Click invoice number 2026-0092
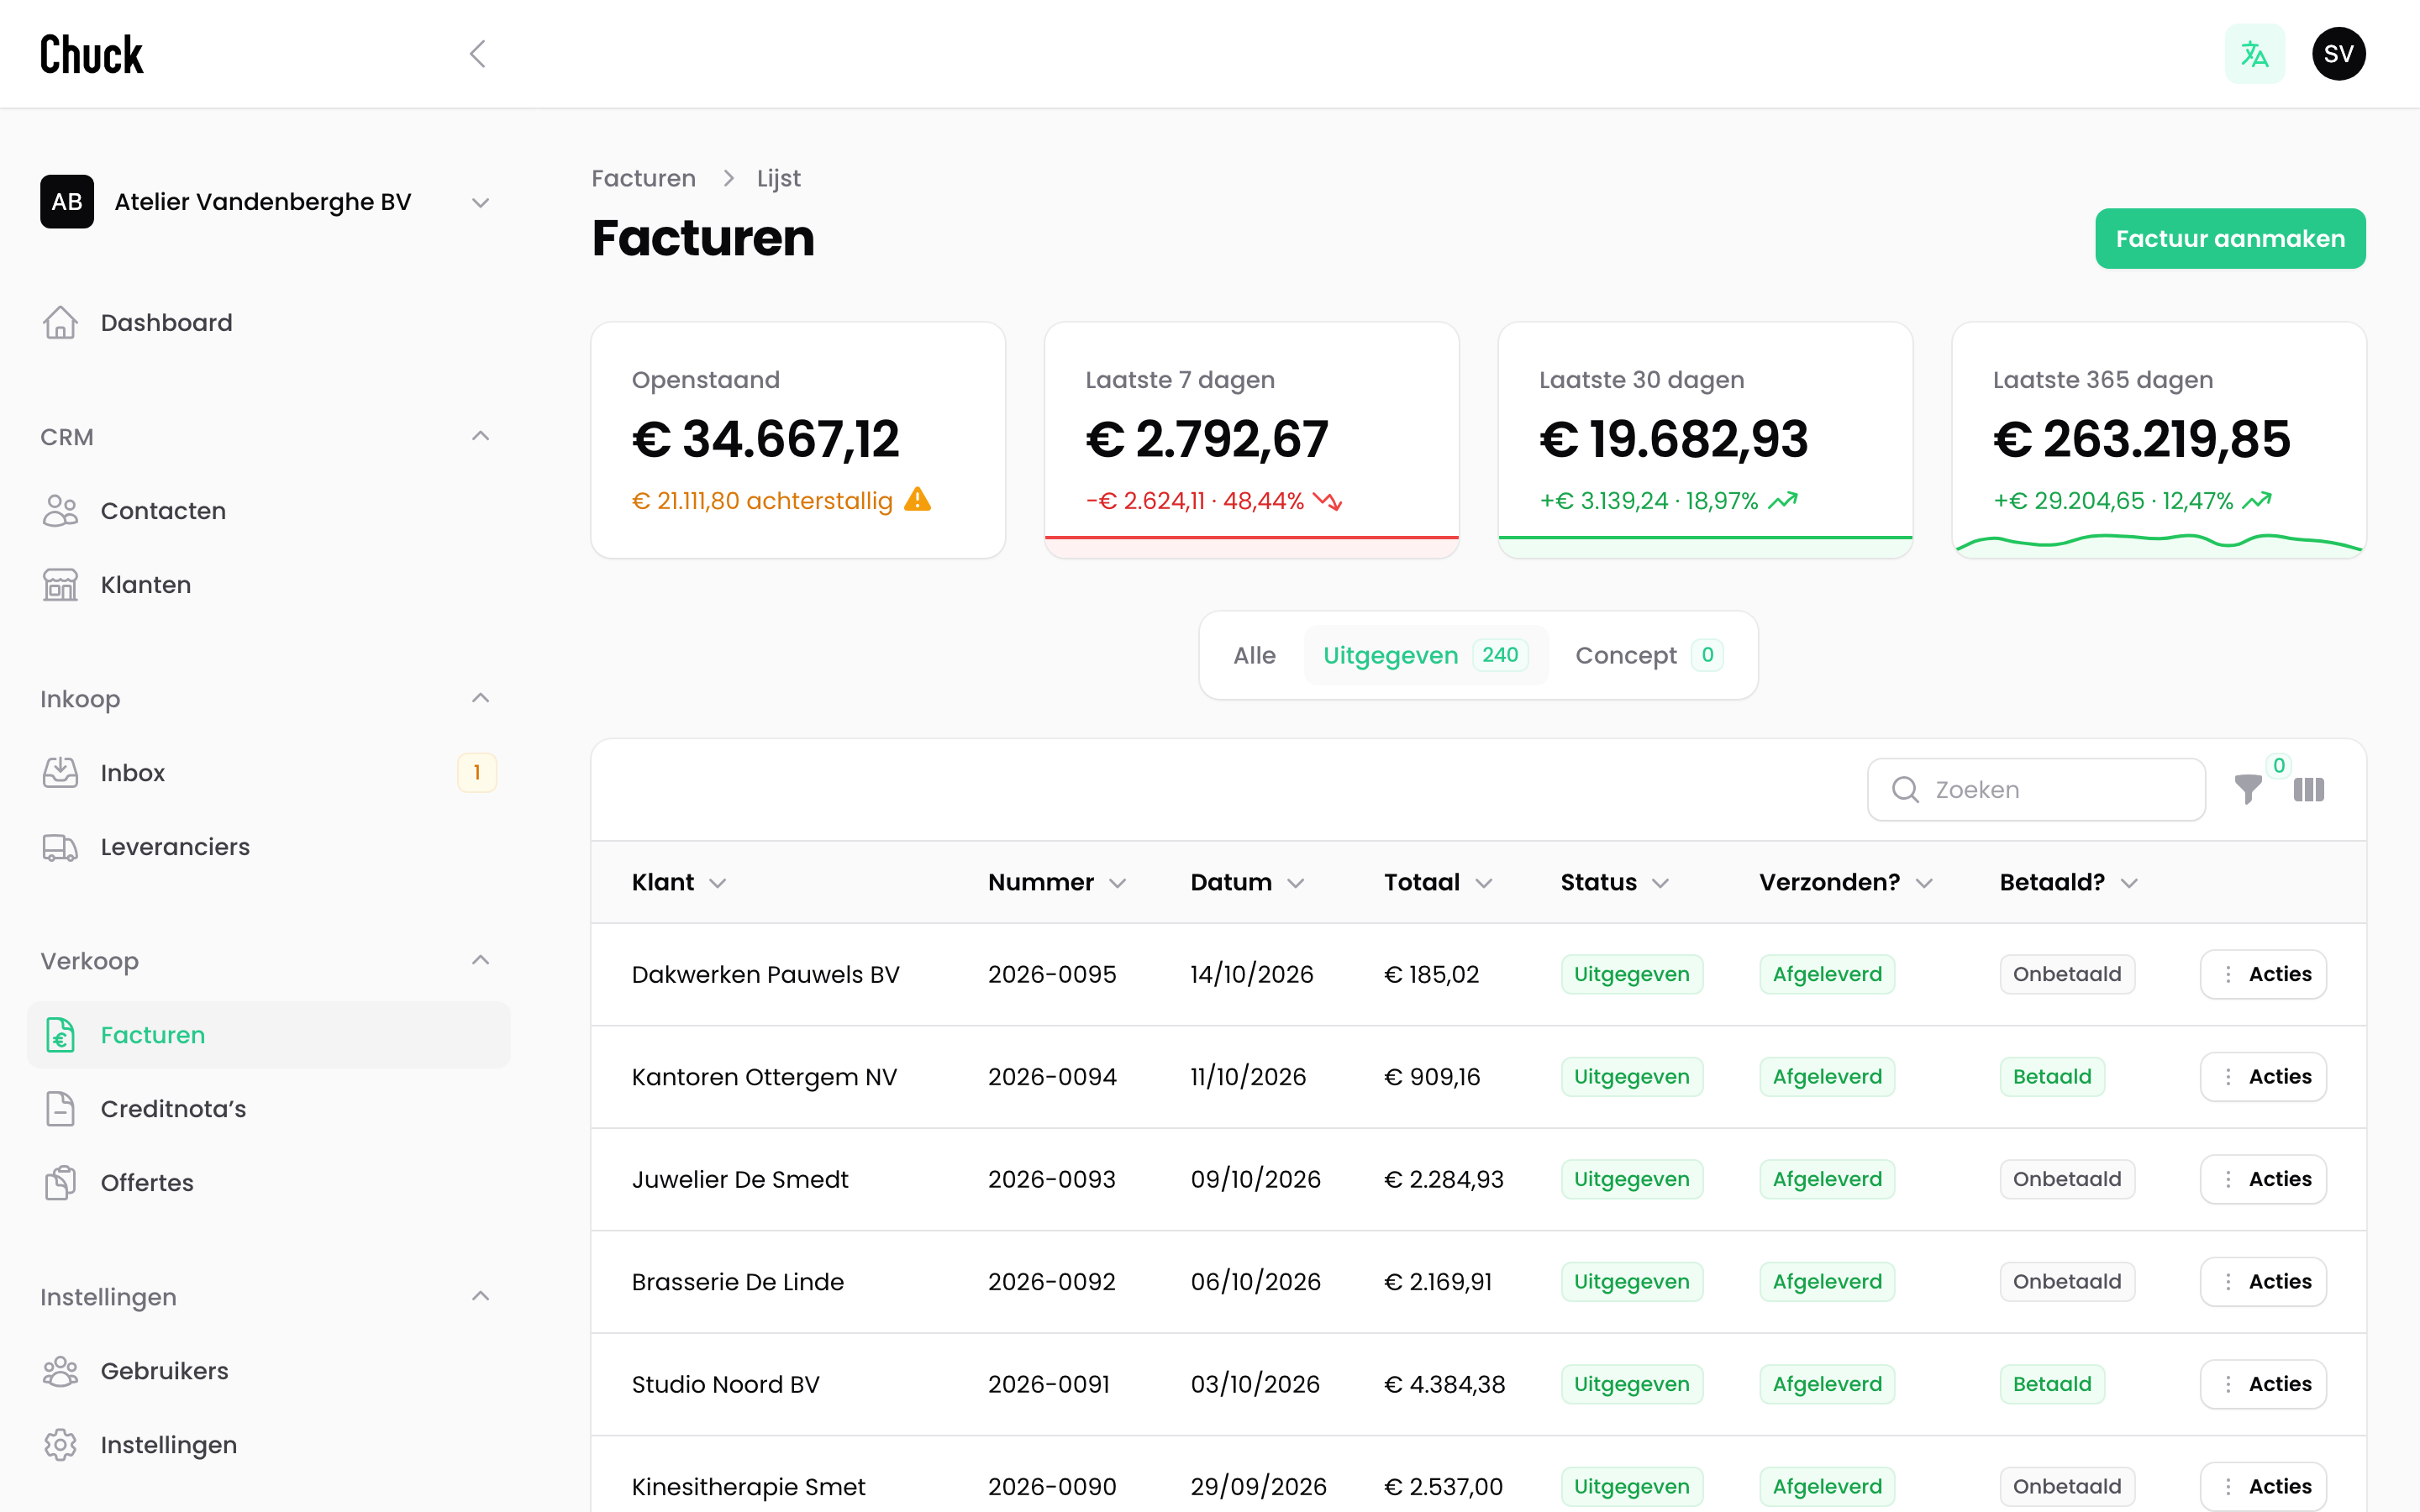 pos(1051,1281)
